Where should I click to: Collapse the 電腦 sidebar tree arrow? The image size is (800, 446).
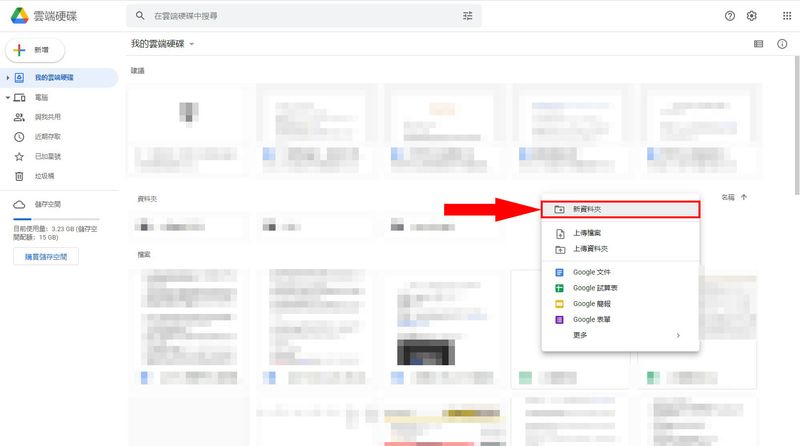(8, 97)
